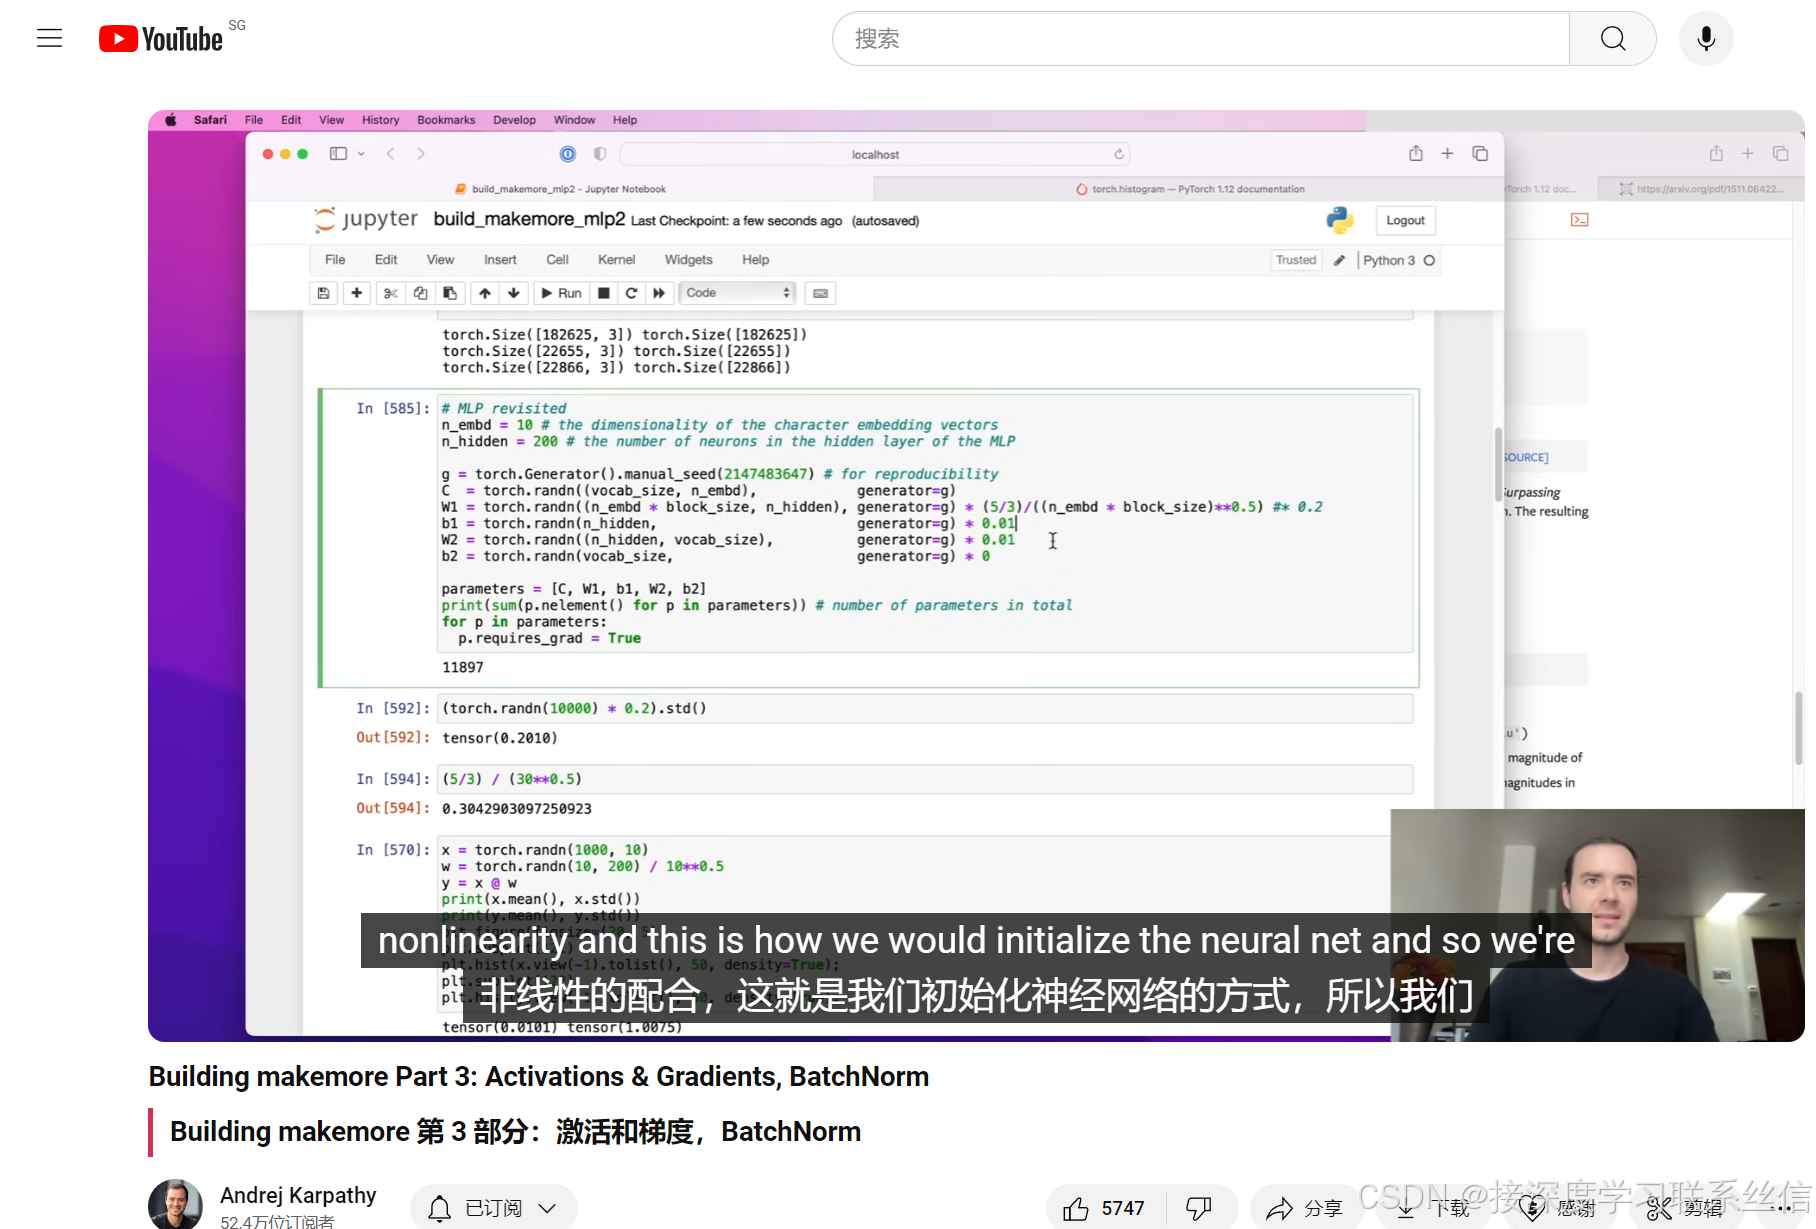Viewport: 1816px width, 1229px height.
Task: Click video title Building makemore Part 3
Action: [539, 1077]
